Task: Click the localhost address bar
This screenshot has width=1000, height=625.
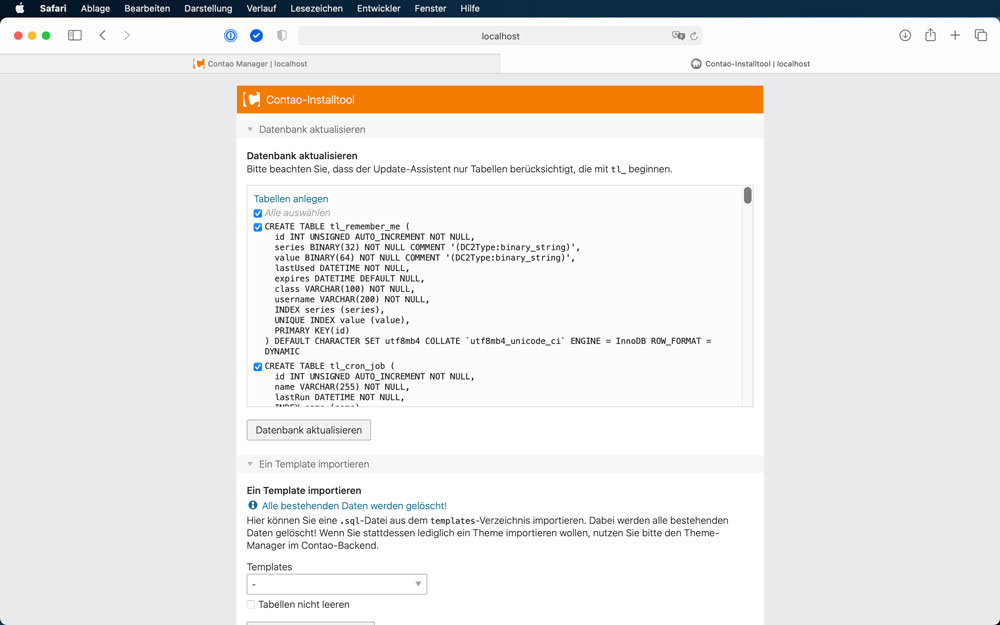Action: click(500, 36)
